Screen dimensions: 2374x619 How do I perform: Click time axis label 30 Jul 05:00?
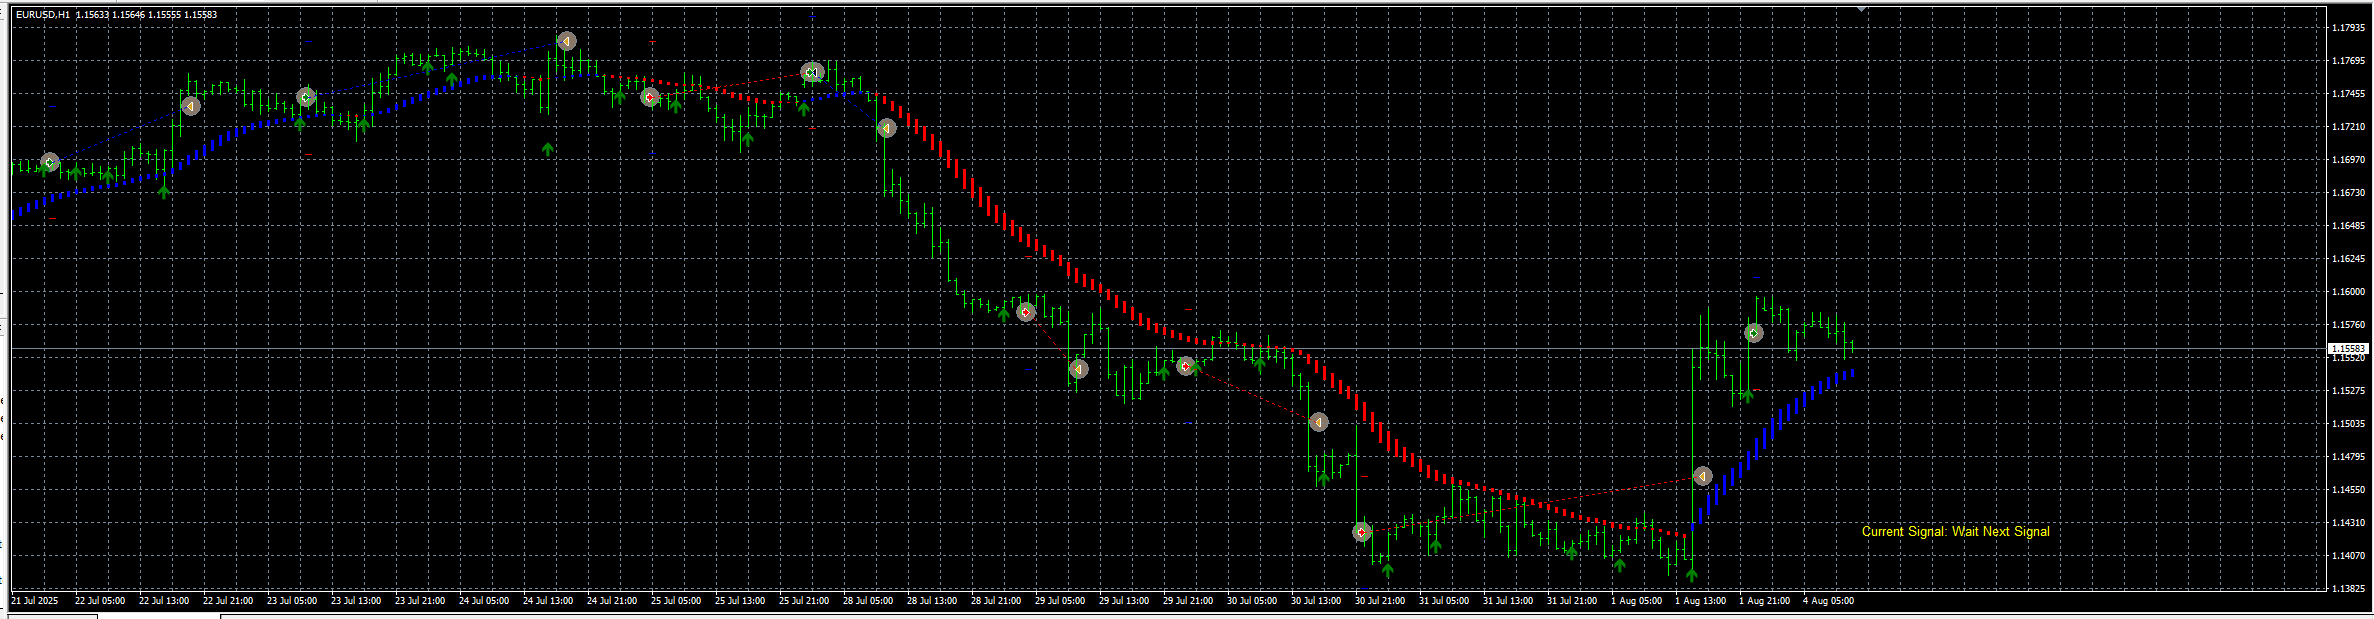coord(1252,601)
